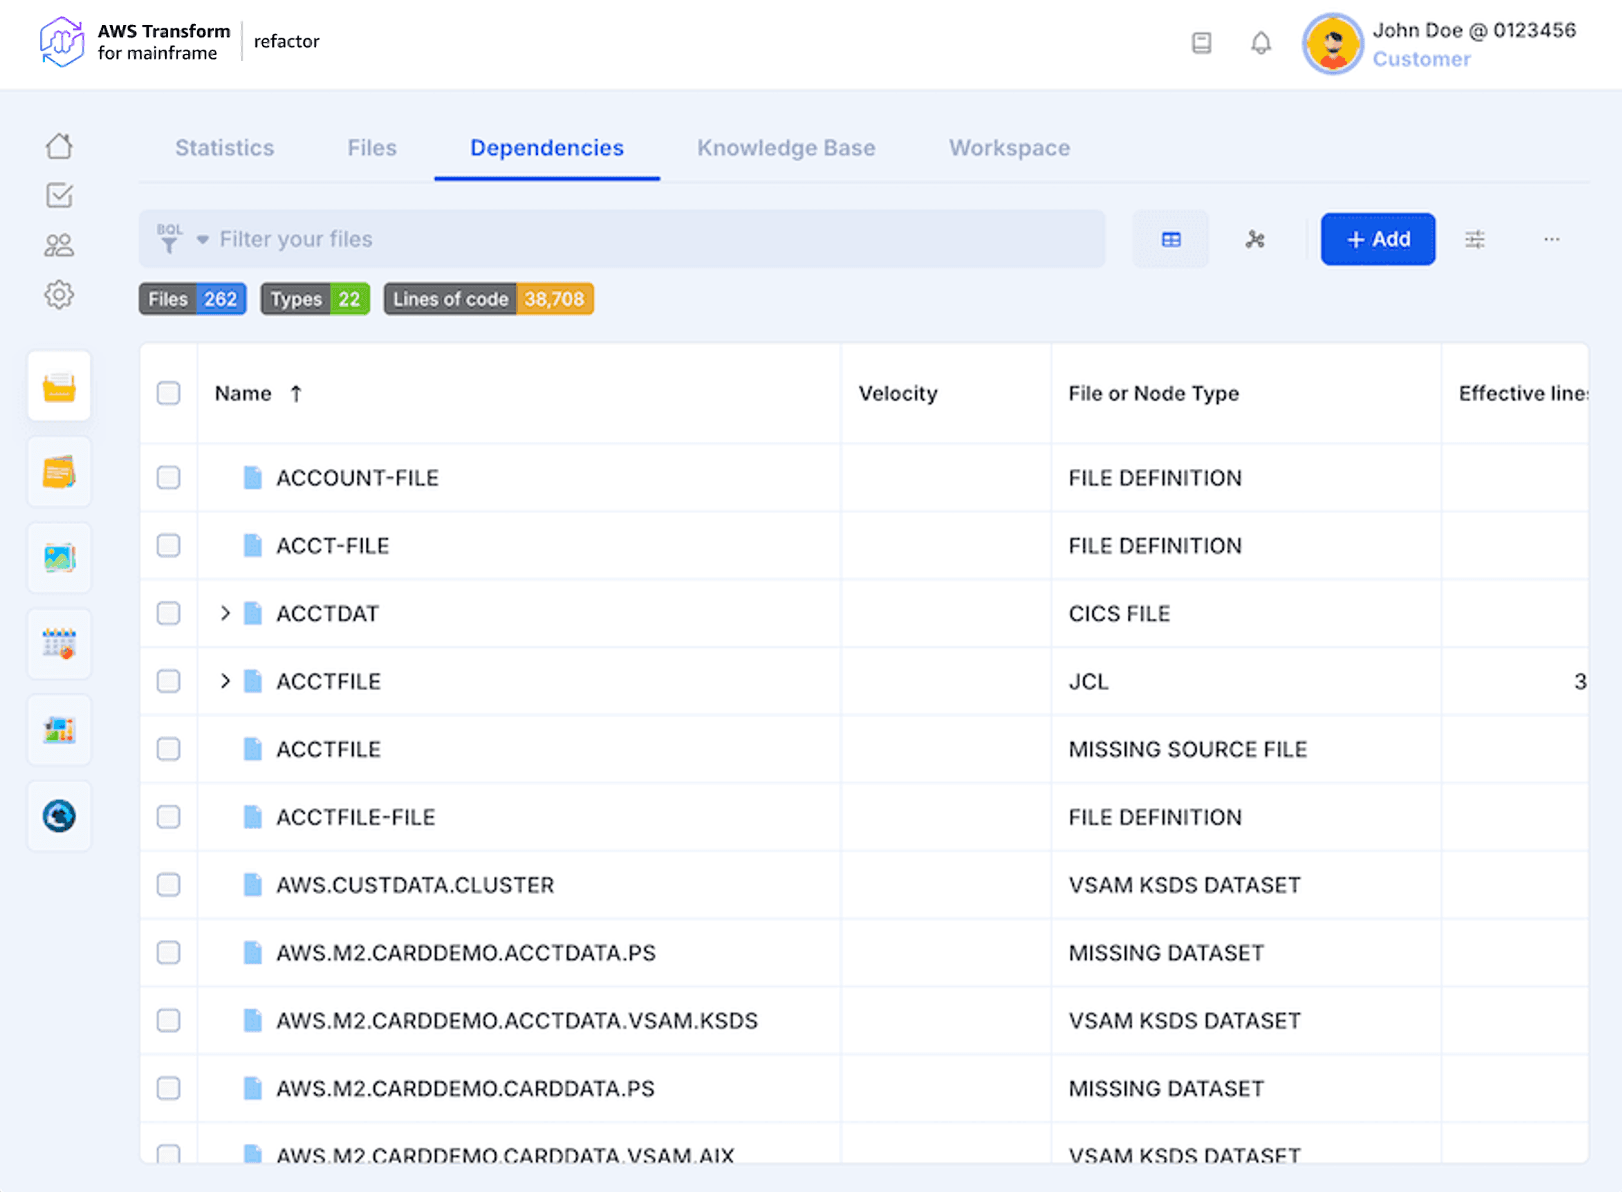1622x1192 pixels.
Task: Select the AWS.CUSTDATA.CLUSTER row checkbox
Action: pyautogui.click(x=169, y=885)
